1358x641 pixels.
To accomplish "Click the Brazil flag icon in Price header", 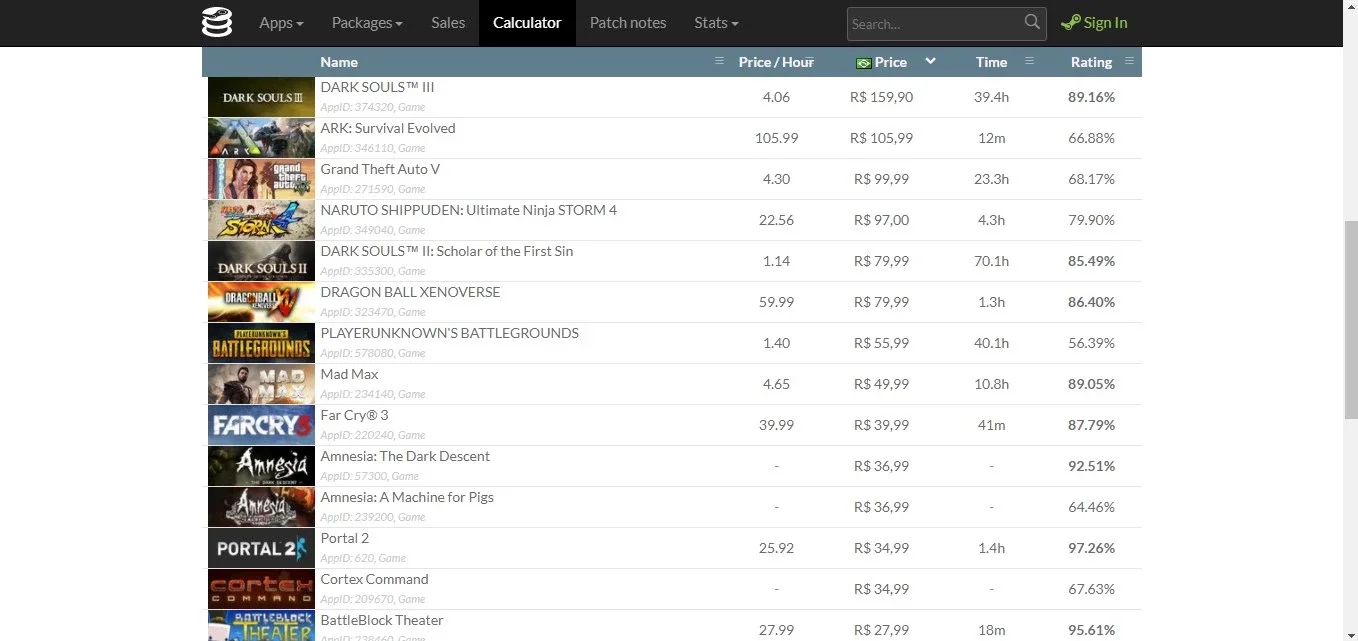I will pyautogui.click(x=864, y=63).
